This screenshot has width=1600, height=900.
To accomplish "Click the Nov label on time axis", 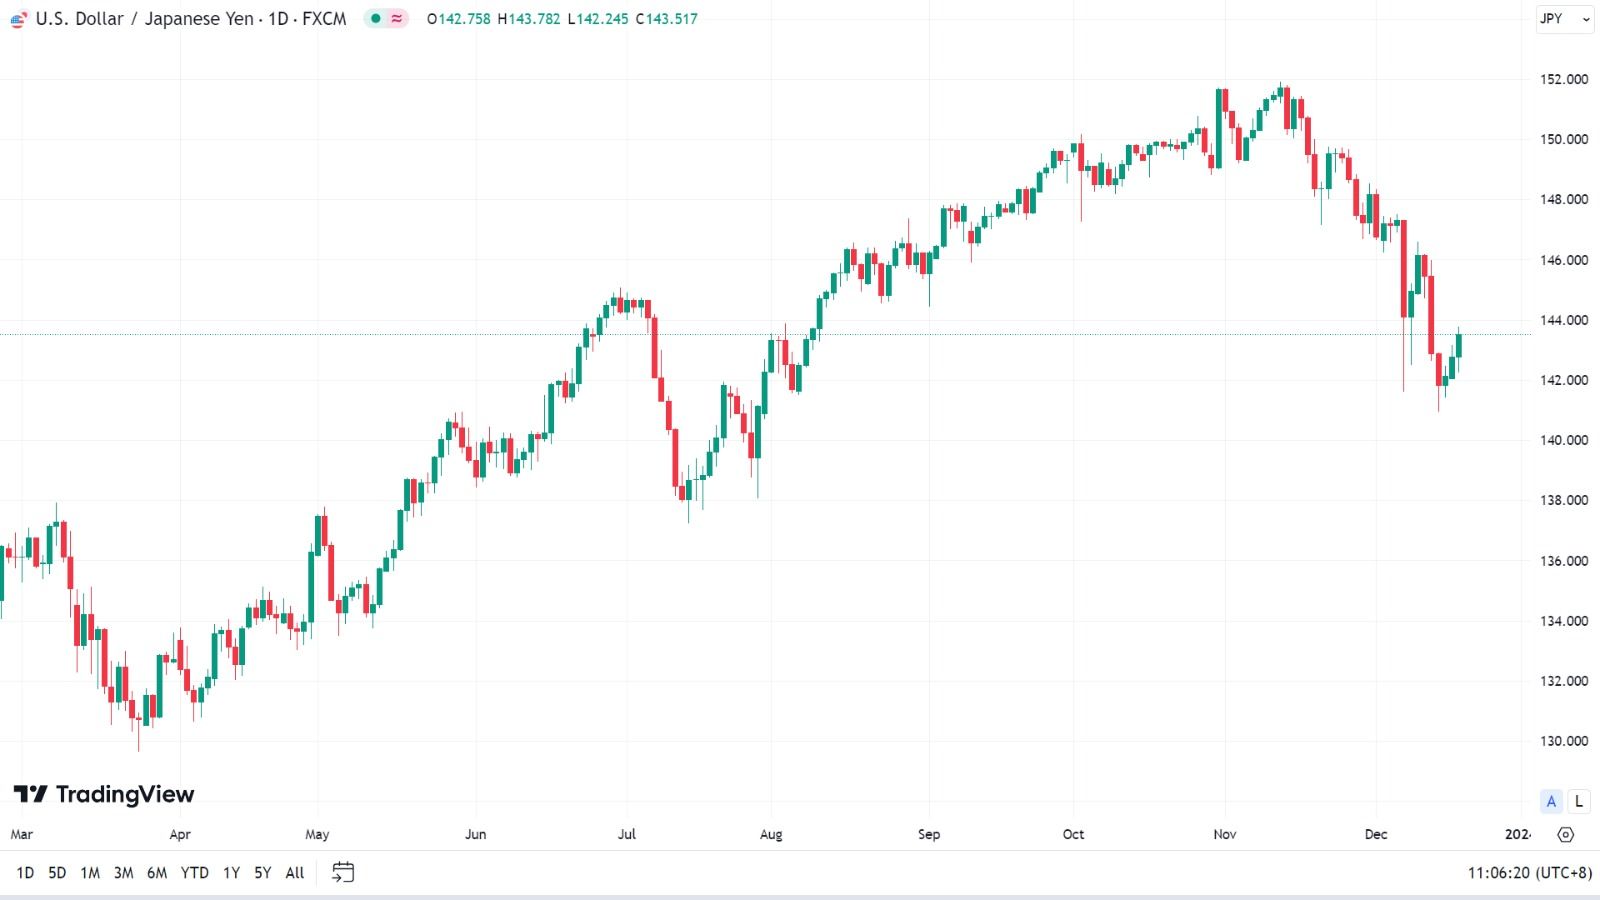I will pos(1225,834).
